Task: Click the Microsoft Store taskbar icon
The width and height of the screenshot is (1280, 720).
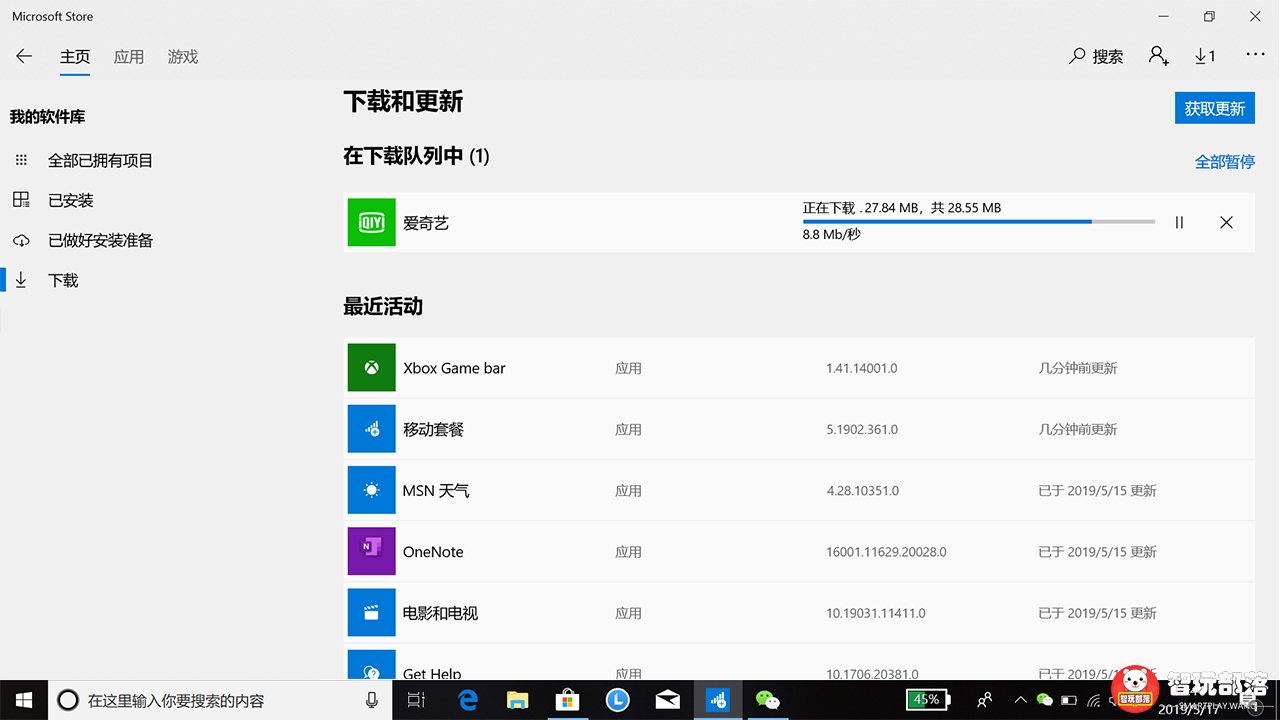Action: tap(567, 700)
